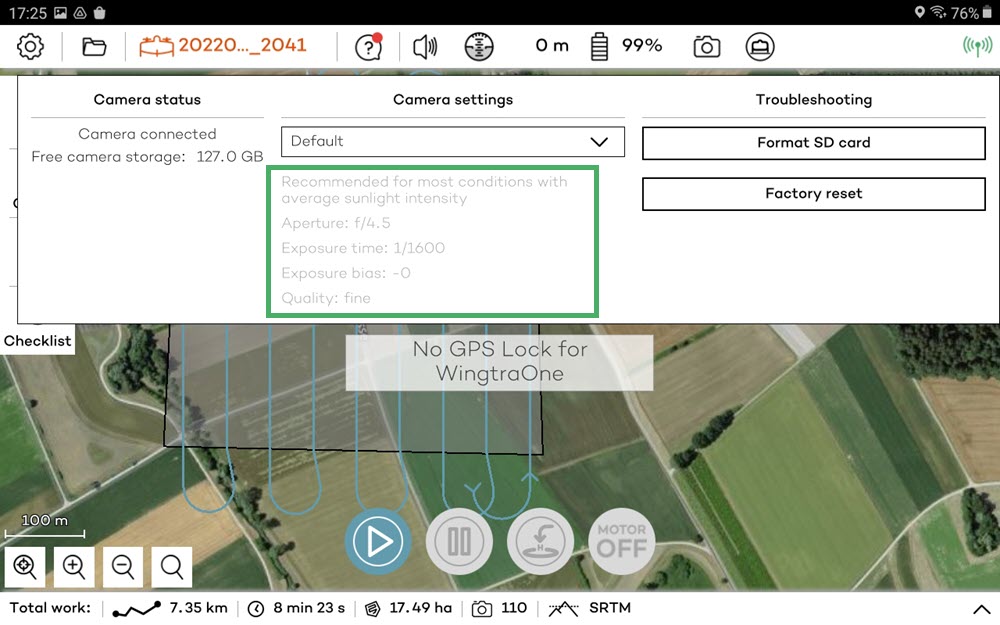Zoom in on the map
1000x625 pixels.
74,567
